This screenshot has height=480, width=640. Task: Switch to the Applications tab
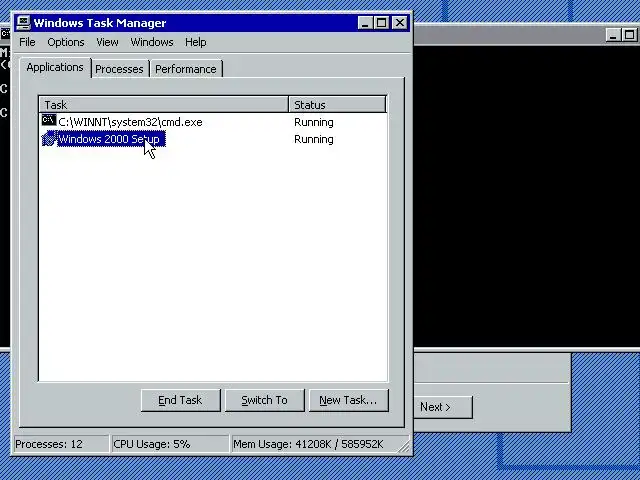(x=55, y=67)
